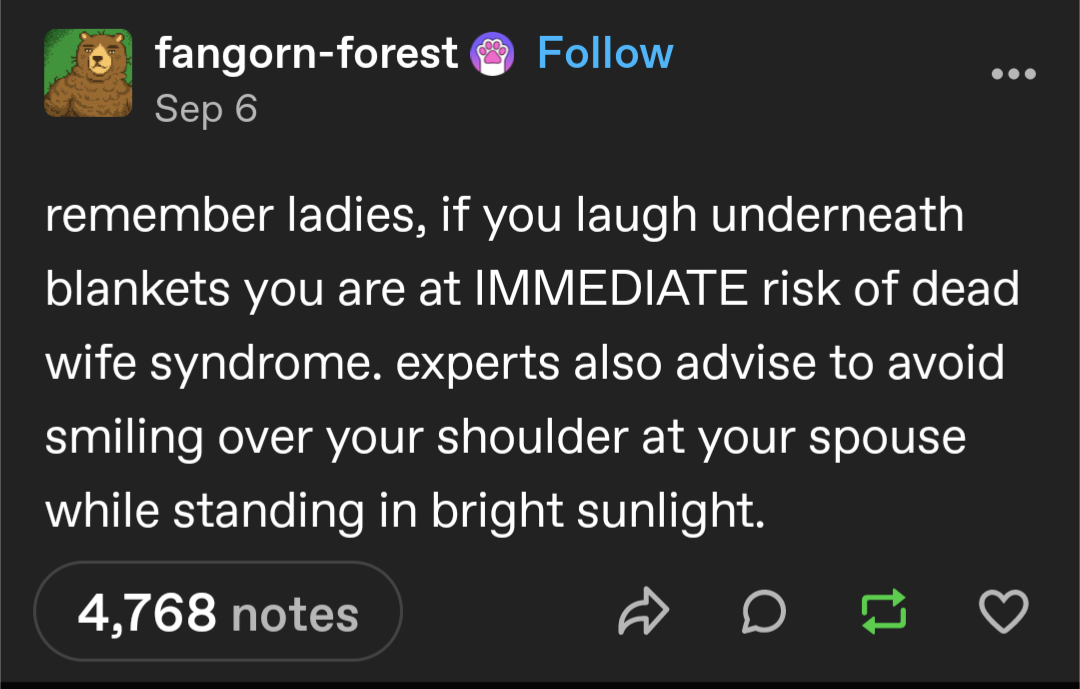Click the share arrow icon
The image size is (1080, 689).
[x=643, y=611]
